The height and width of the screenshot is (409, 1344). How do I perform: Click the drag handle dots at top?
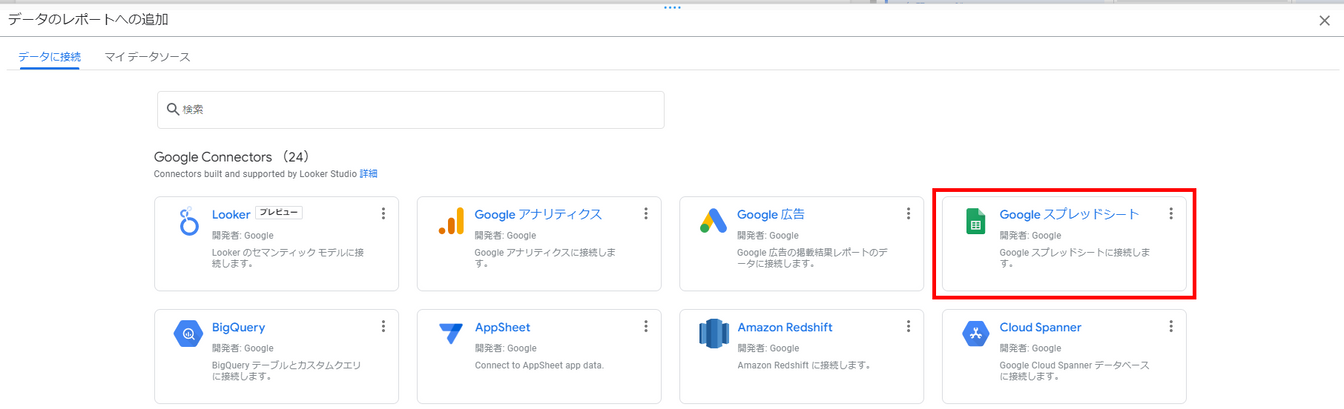tap(672, 7)
